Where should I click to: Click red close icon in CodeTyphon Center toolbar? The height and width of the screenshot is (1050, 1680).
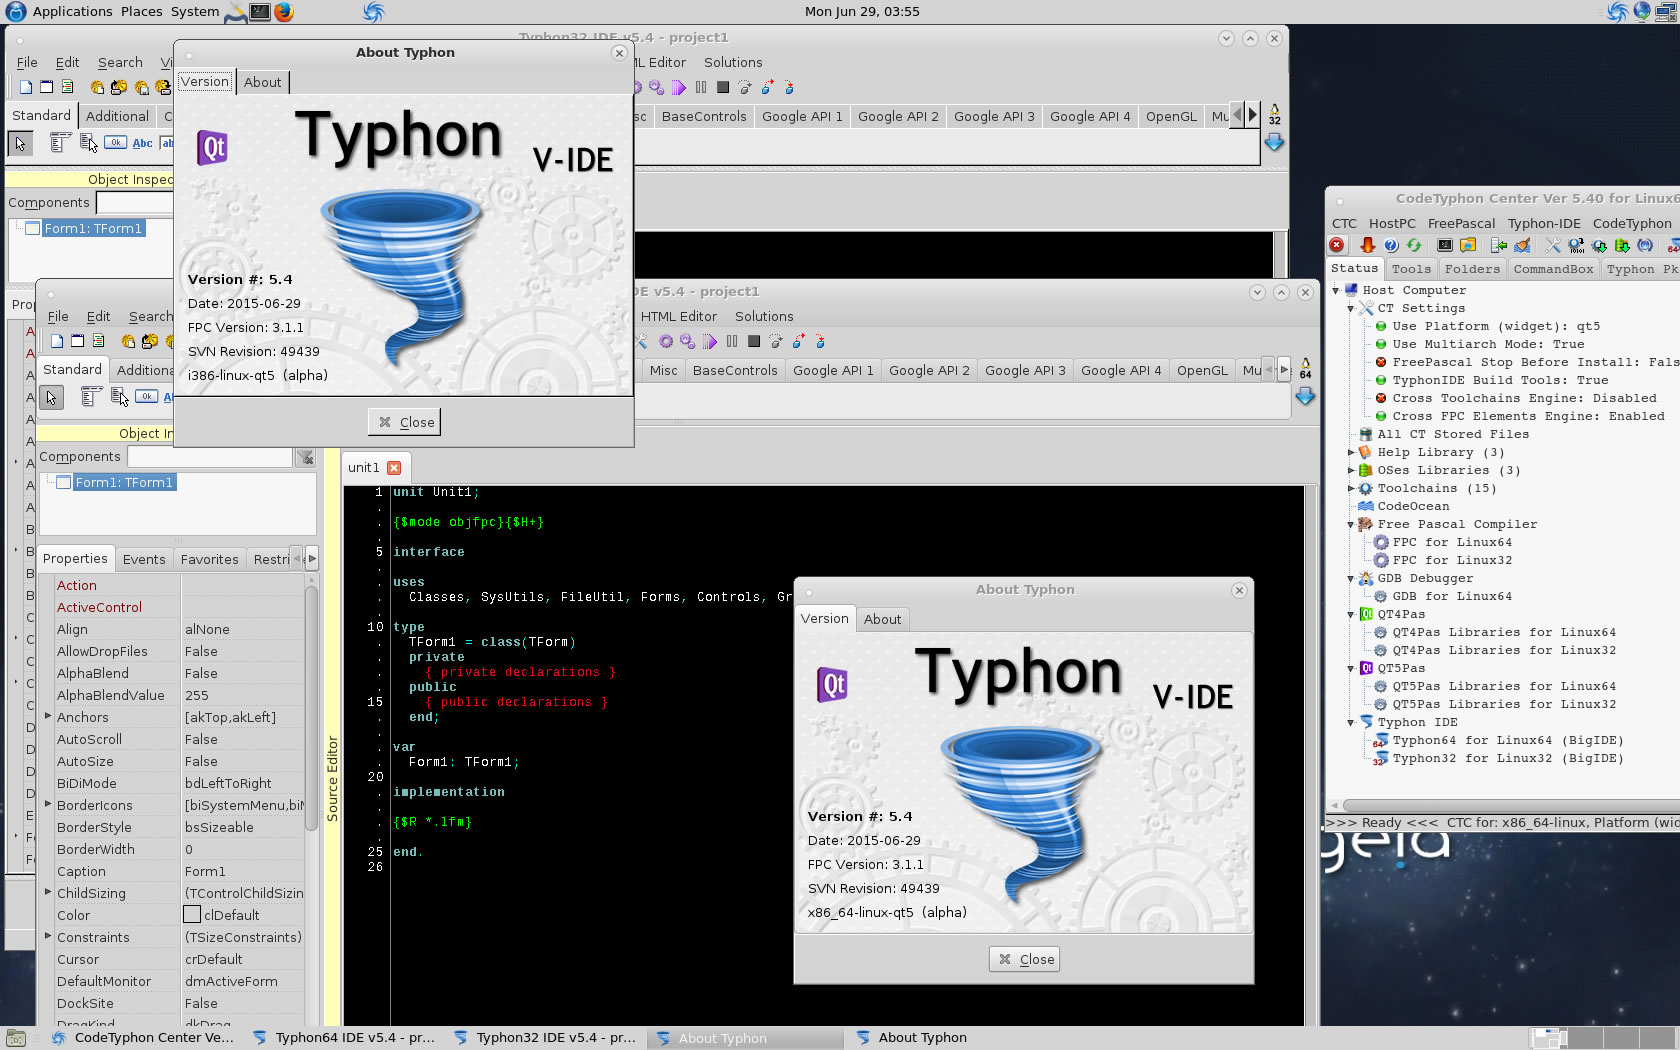click(x=1337, y=245)
